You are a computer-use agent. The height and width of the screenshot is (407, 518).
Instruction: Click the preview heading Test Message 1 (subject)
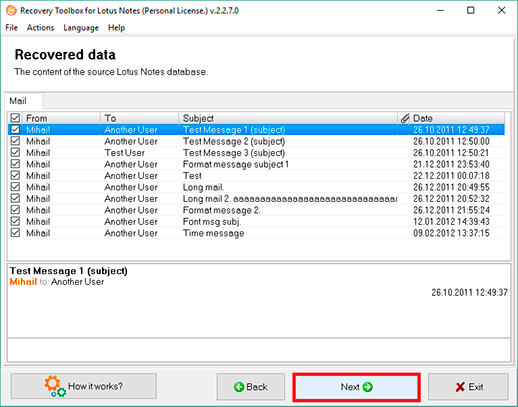pos(68,271)
